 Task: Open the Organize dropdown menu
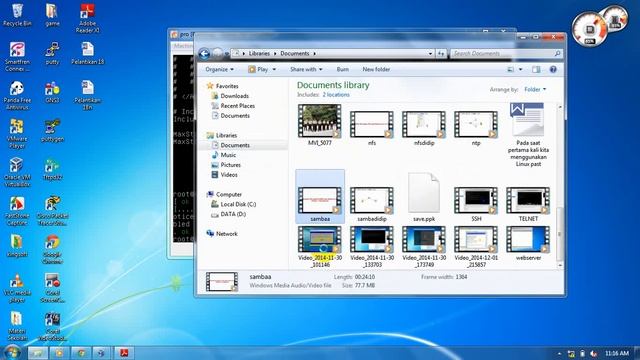coord(220,69)
